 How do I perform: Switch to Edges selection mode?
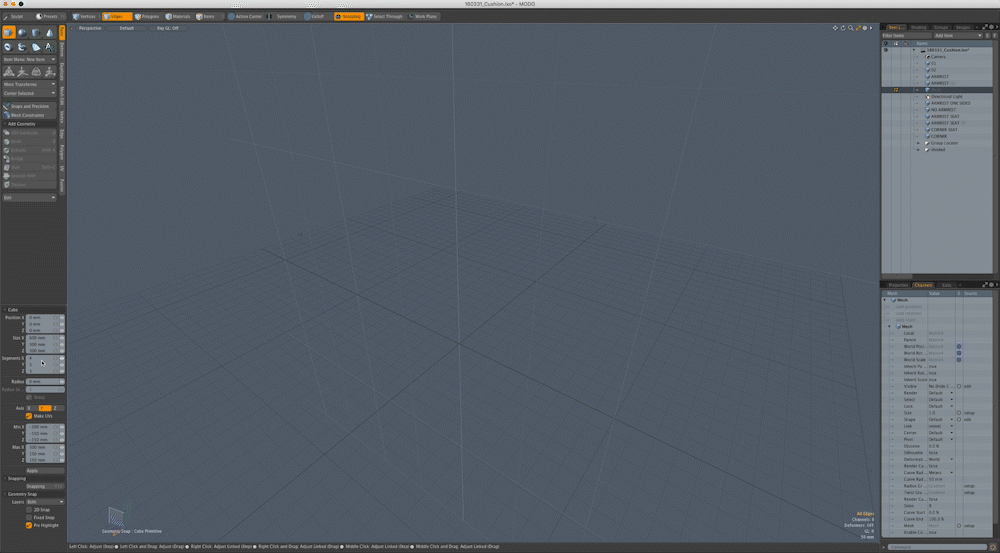pos(117,17)
